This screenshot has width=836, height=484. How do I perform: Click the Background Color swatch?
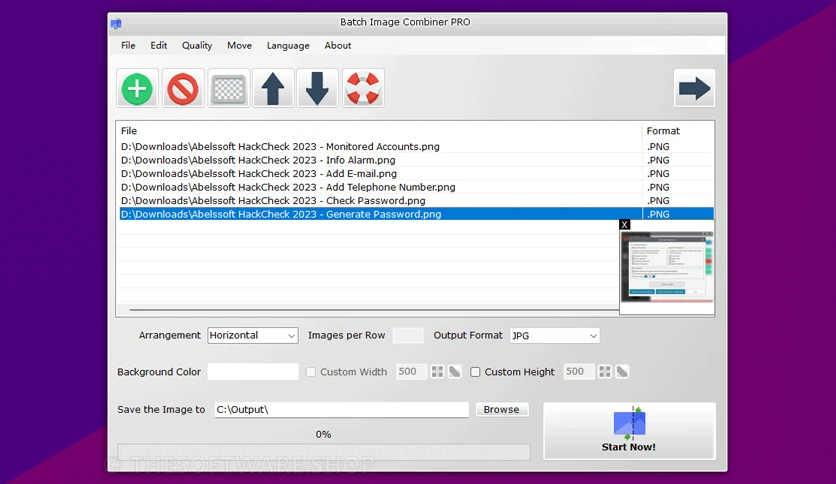point(253,372)
